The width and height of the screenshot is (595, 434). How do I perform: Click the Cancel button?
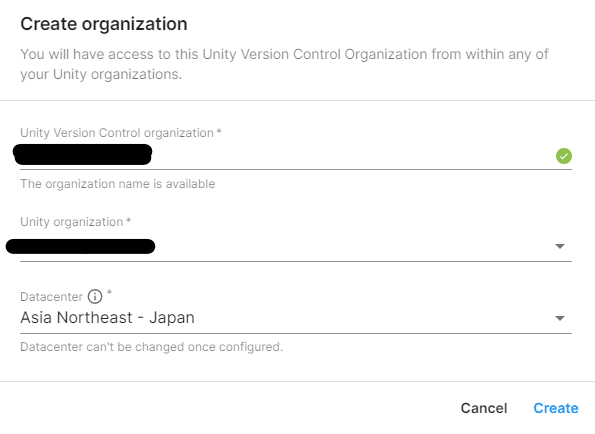pyautogui.click(x=484, y=408)
